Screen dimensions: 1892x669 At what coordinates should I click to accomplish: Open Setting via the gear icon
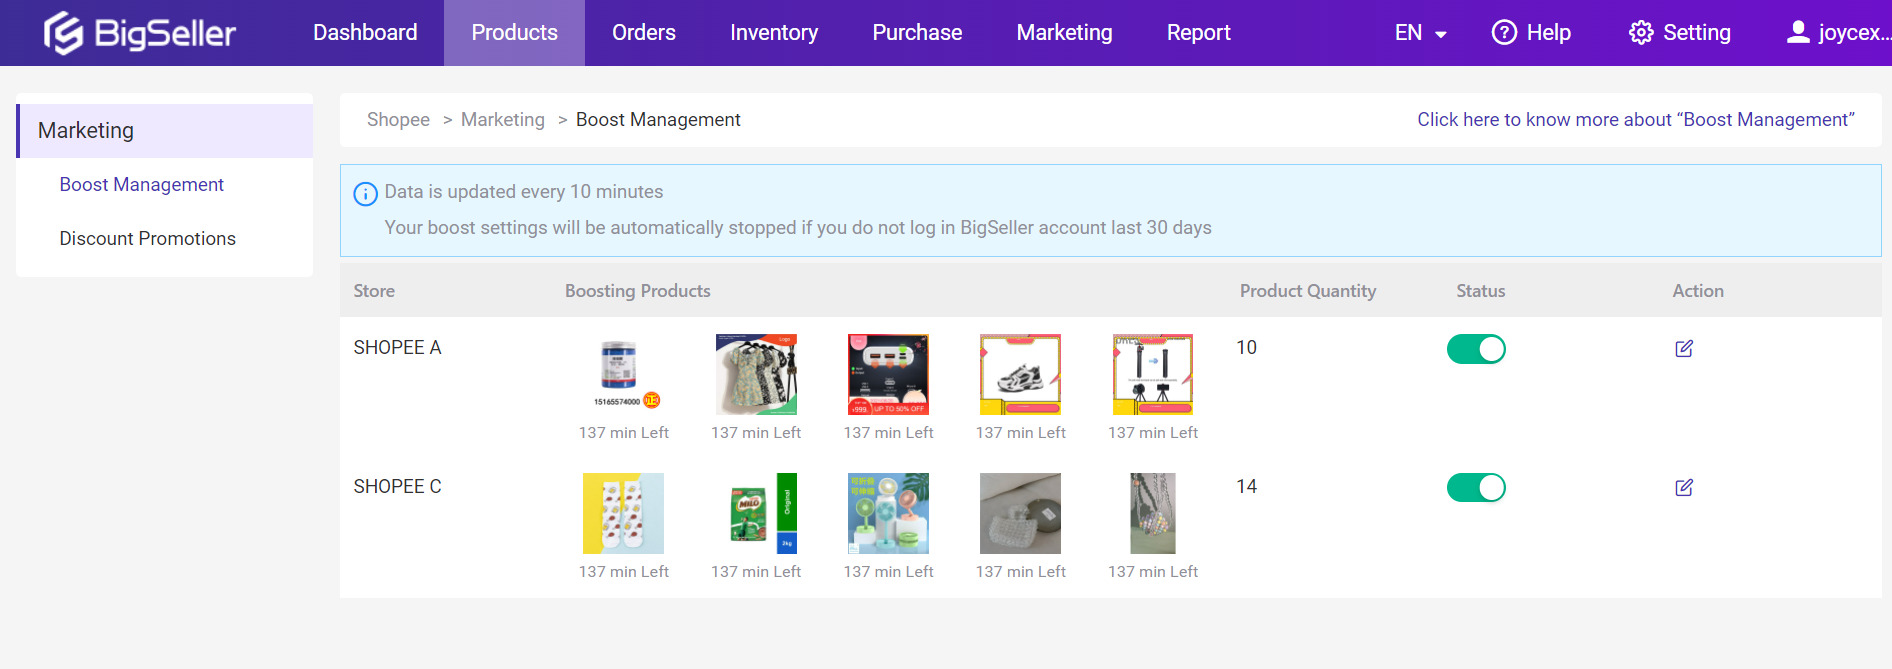(1640, 33)
